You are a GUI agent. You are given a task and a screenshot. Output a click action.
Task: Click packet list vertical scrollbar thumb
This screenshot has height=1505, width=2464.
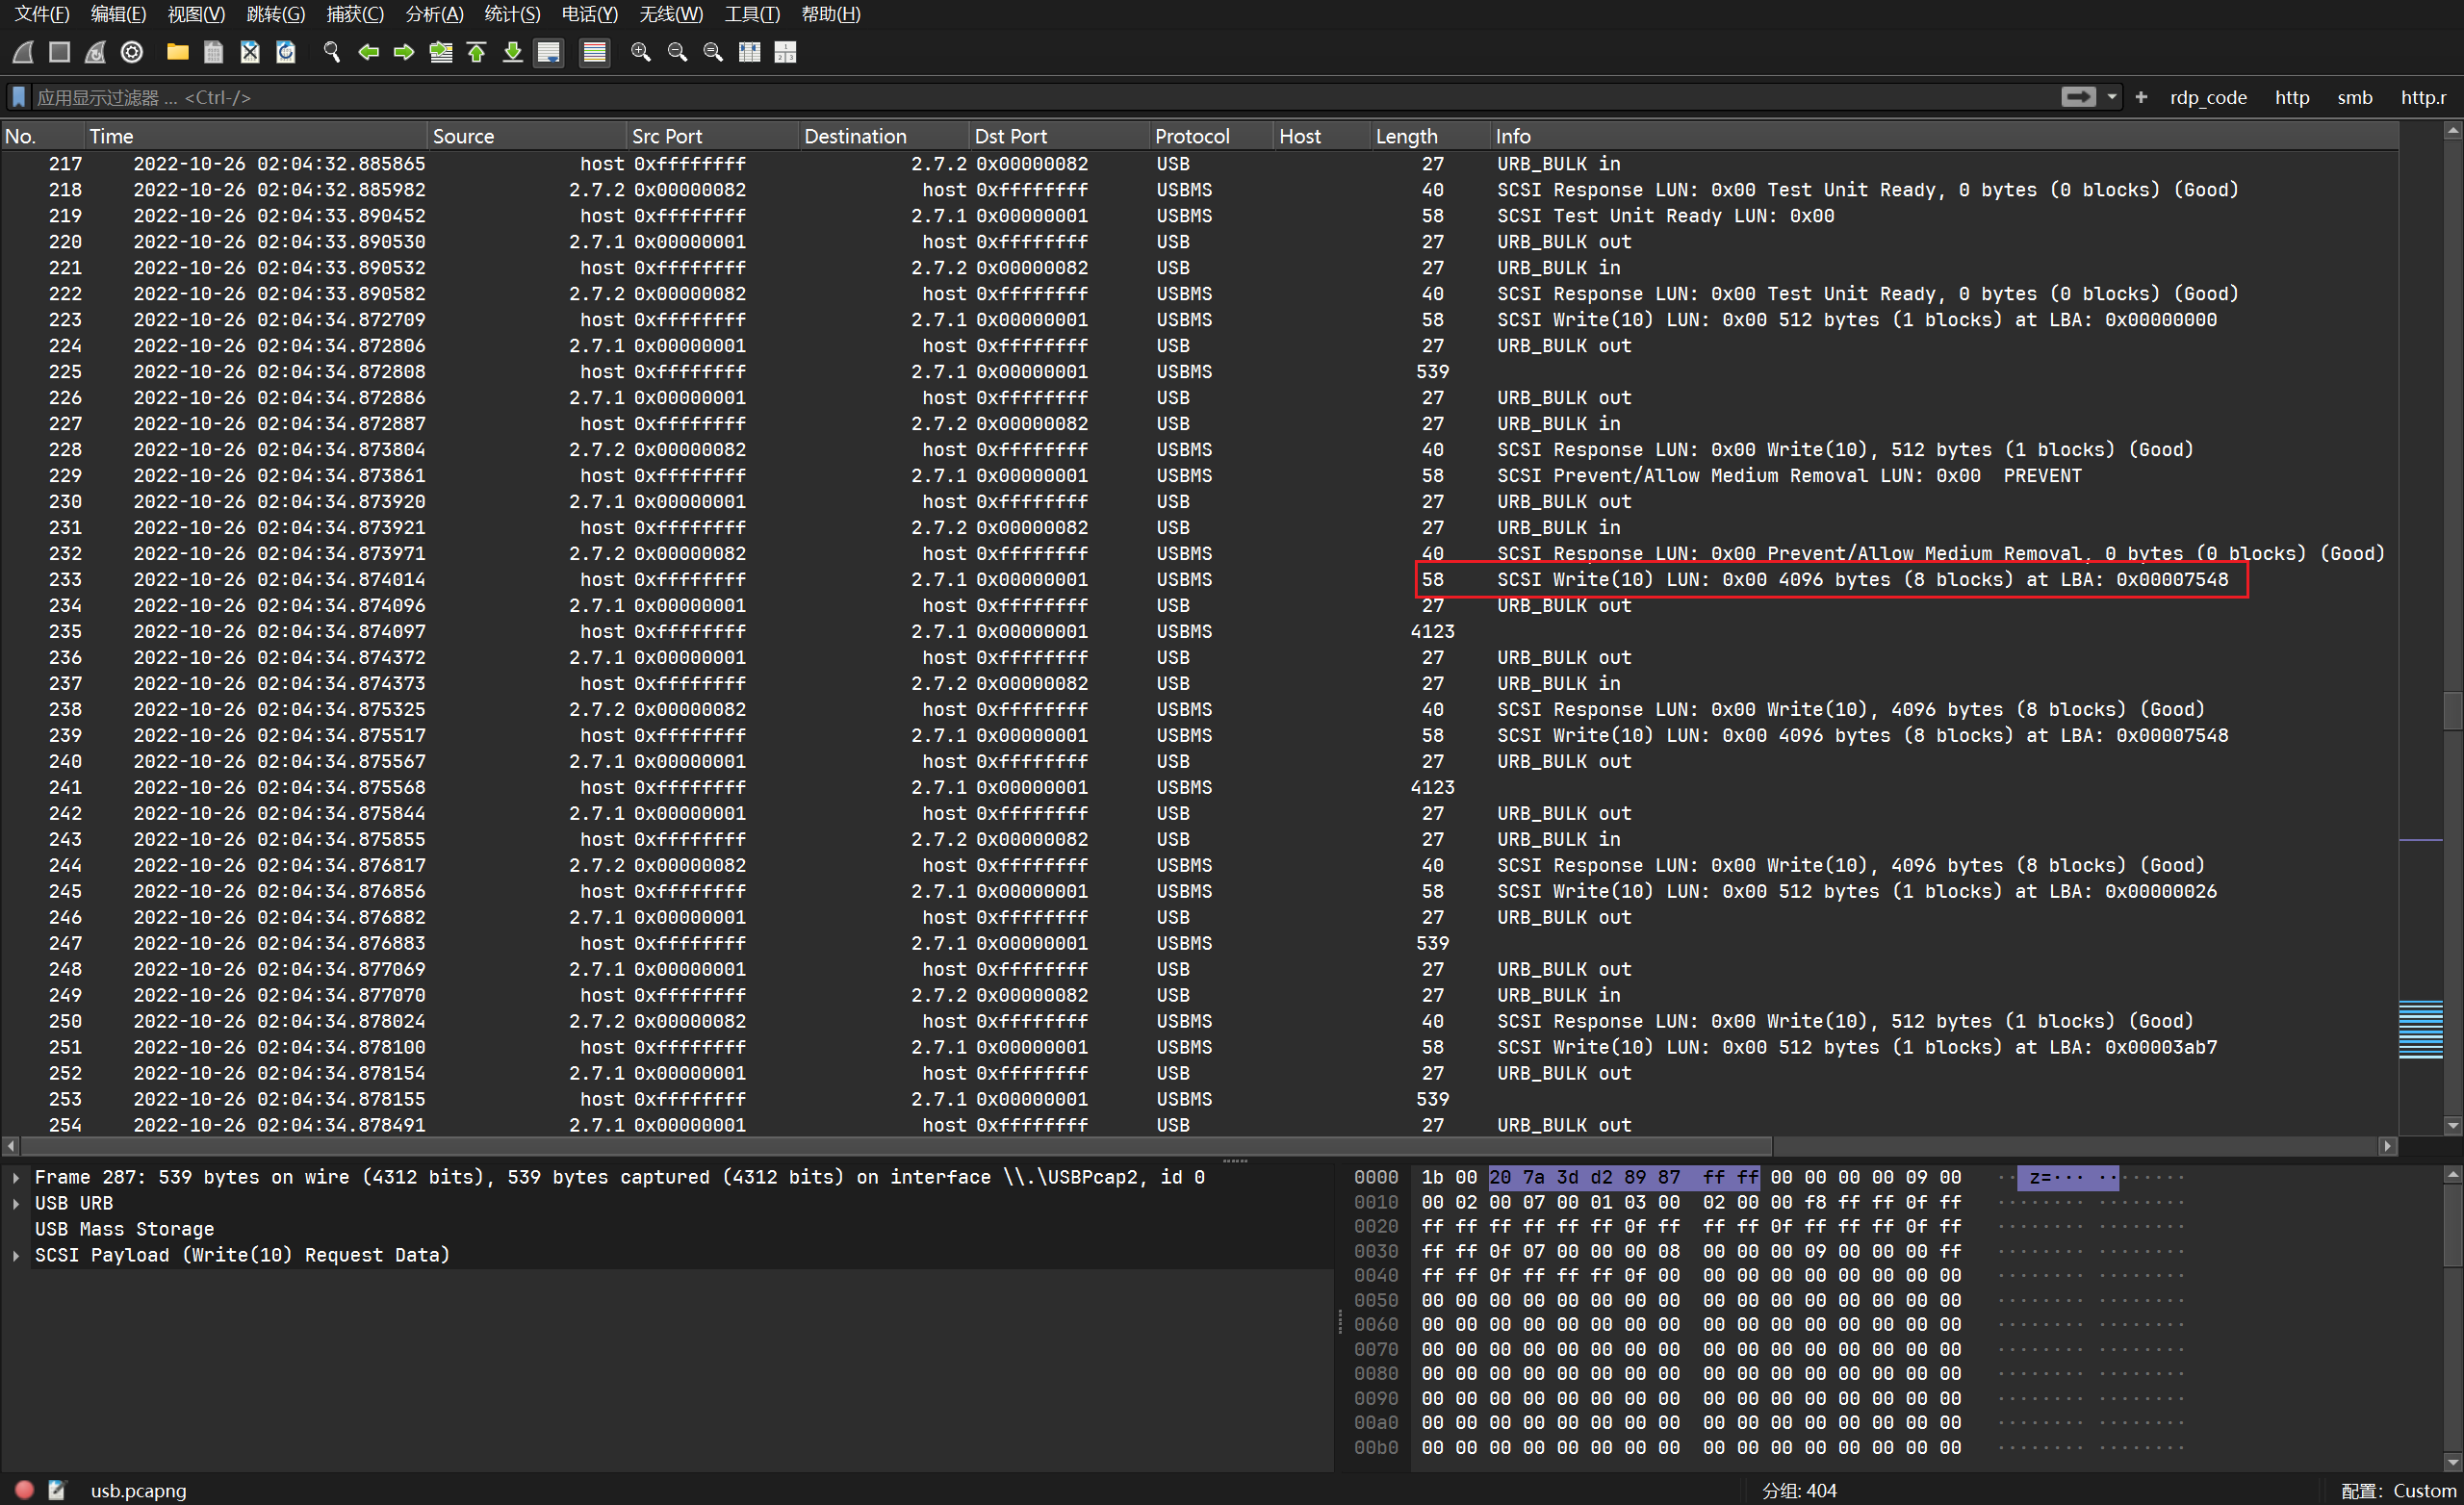[2452, 711]
